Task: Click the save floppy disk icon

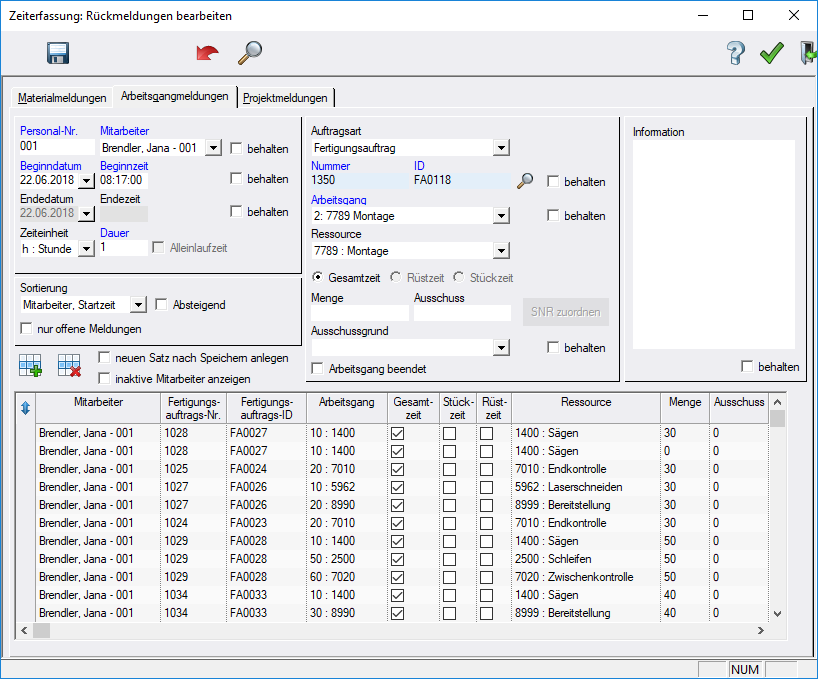Action: (57, 54)
